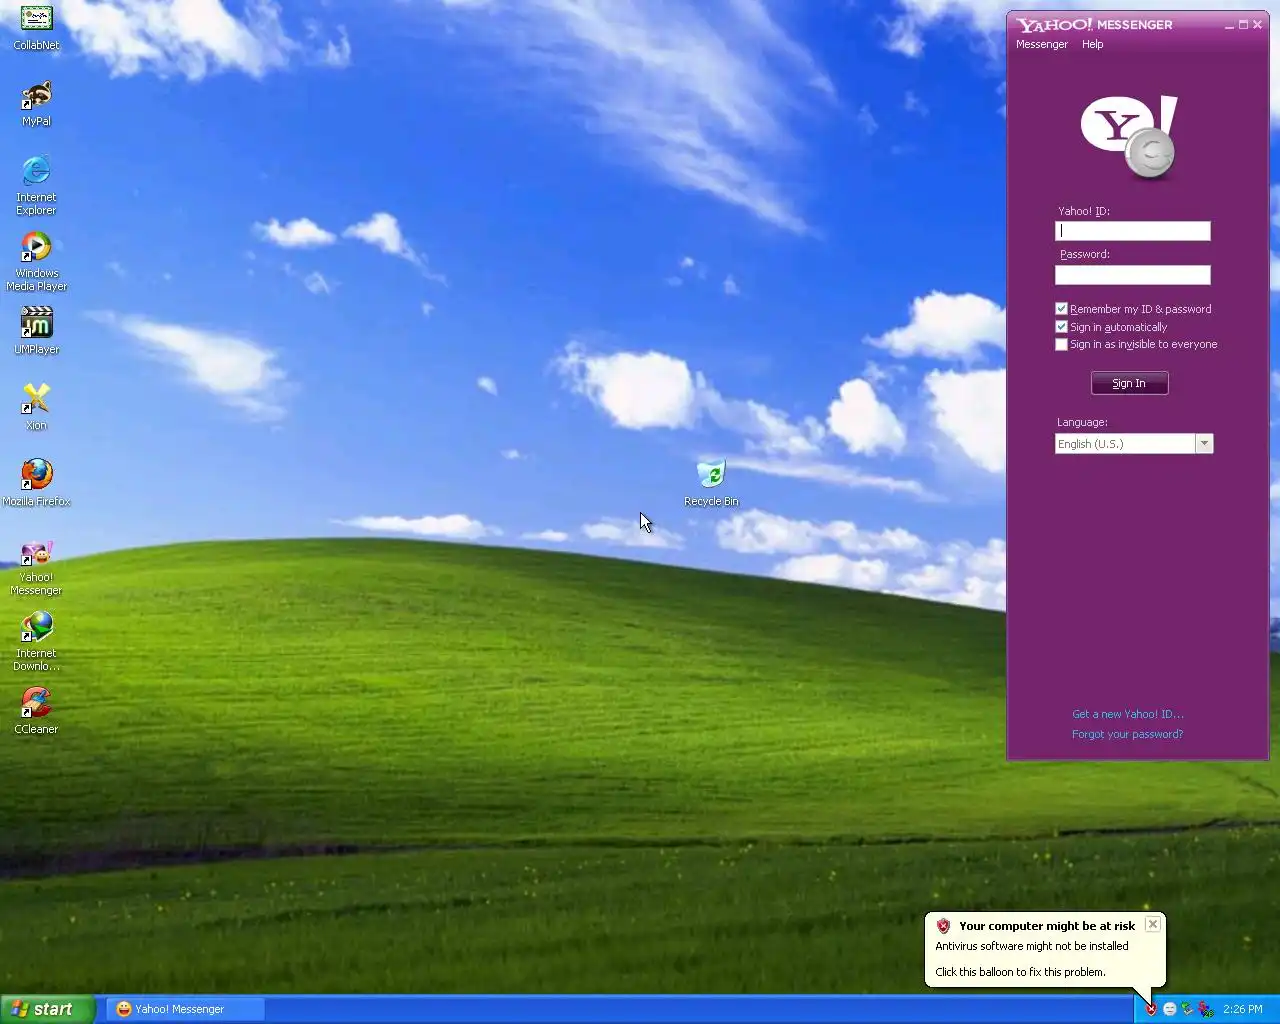The height and width of the screenshot is (1024, 1280).
Task: Select the Xion desktop shortcut
Action: pyautogui.click(x=36, y=408)
